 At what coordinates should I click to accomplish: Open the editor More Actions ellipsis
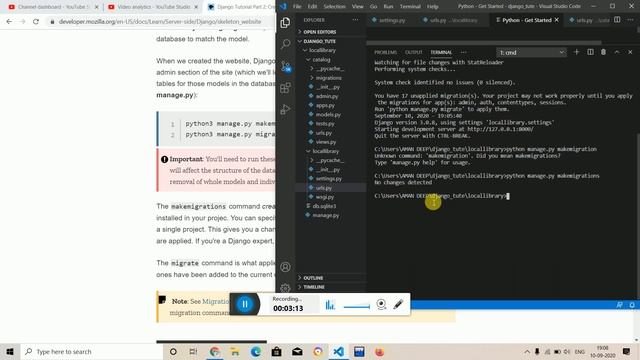pos(631,20)
